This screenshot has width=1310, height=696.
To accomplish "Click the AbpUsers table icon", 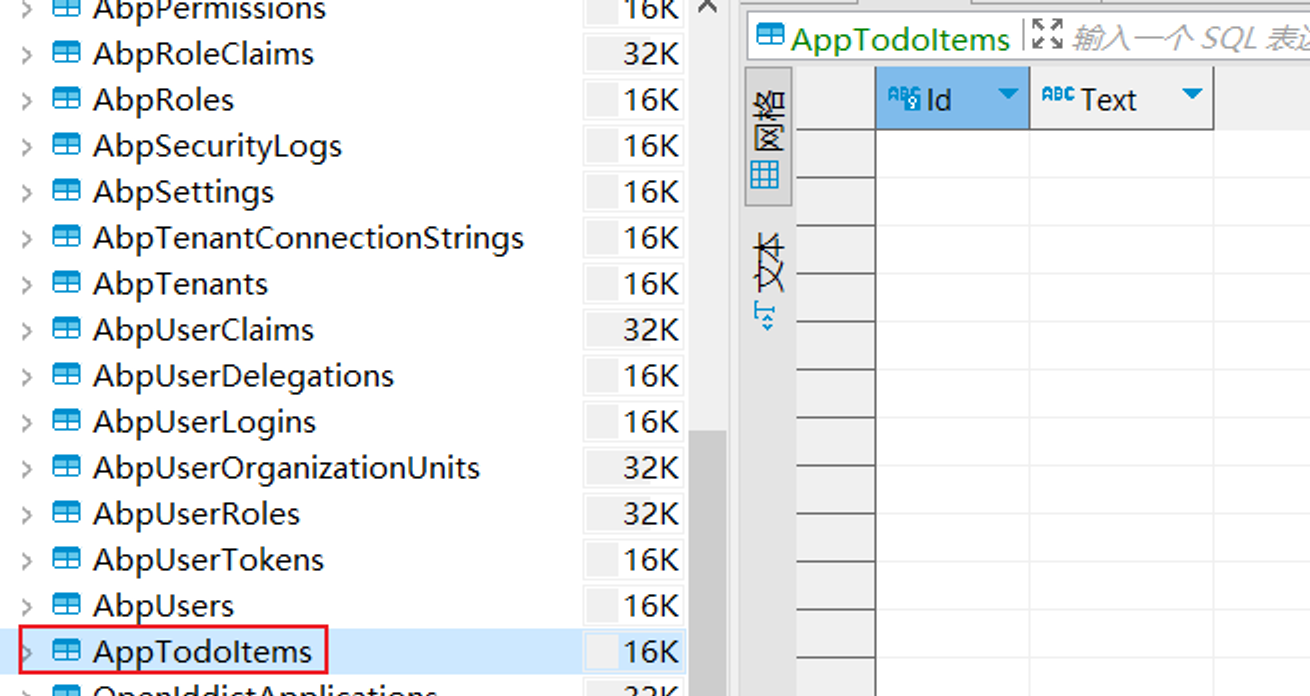I will click(x=66, y=606).
